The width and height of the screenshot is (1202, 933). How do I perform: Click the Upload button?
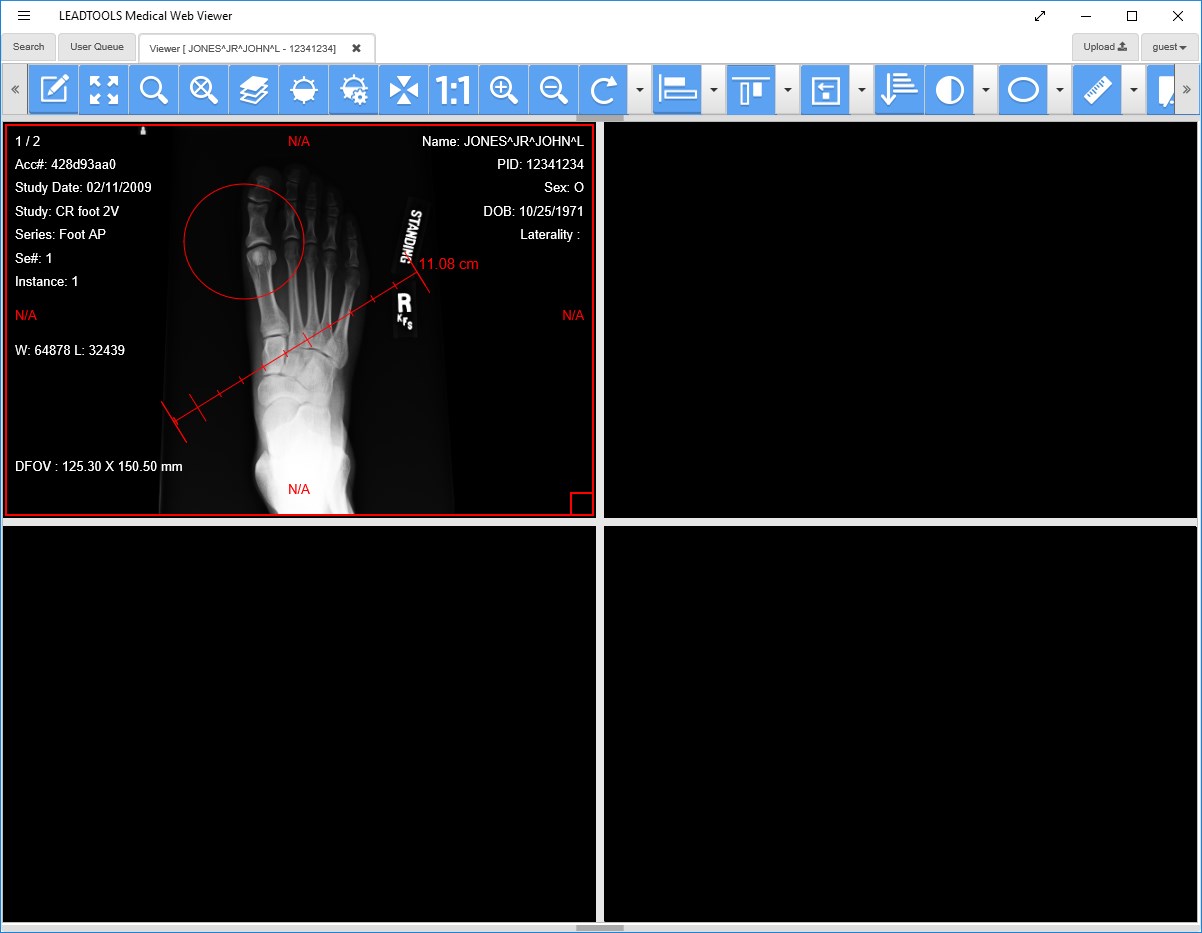point(1104,46)
